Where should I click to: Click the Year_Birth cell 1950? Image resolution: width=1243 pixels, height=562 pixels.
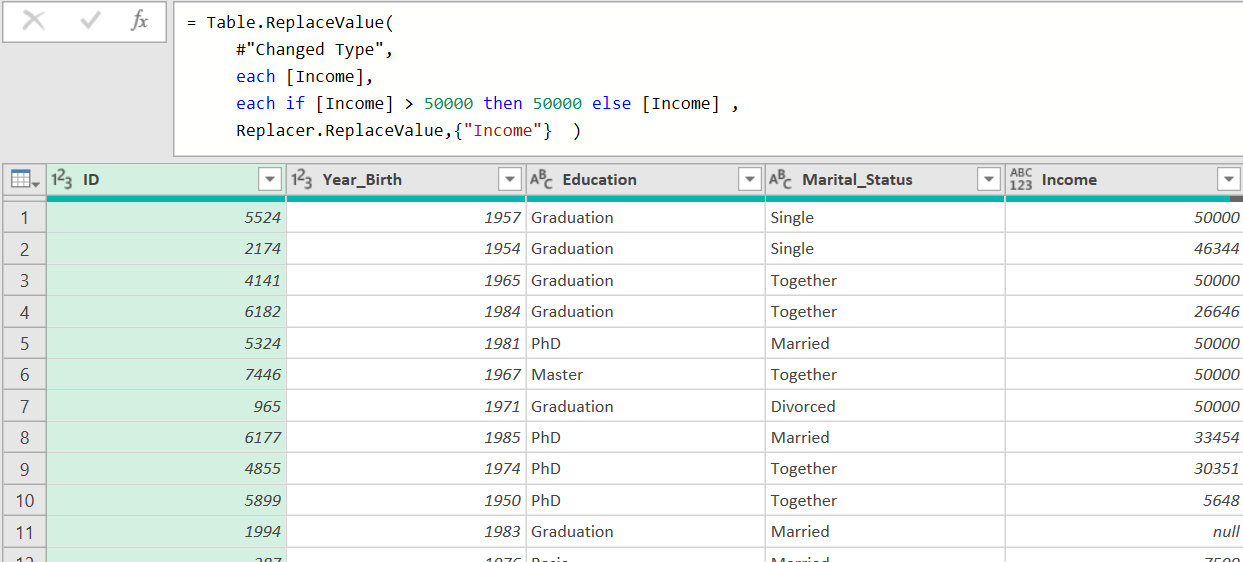pos(406,500)
